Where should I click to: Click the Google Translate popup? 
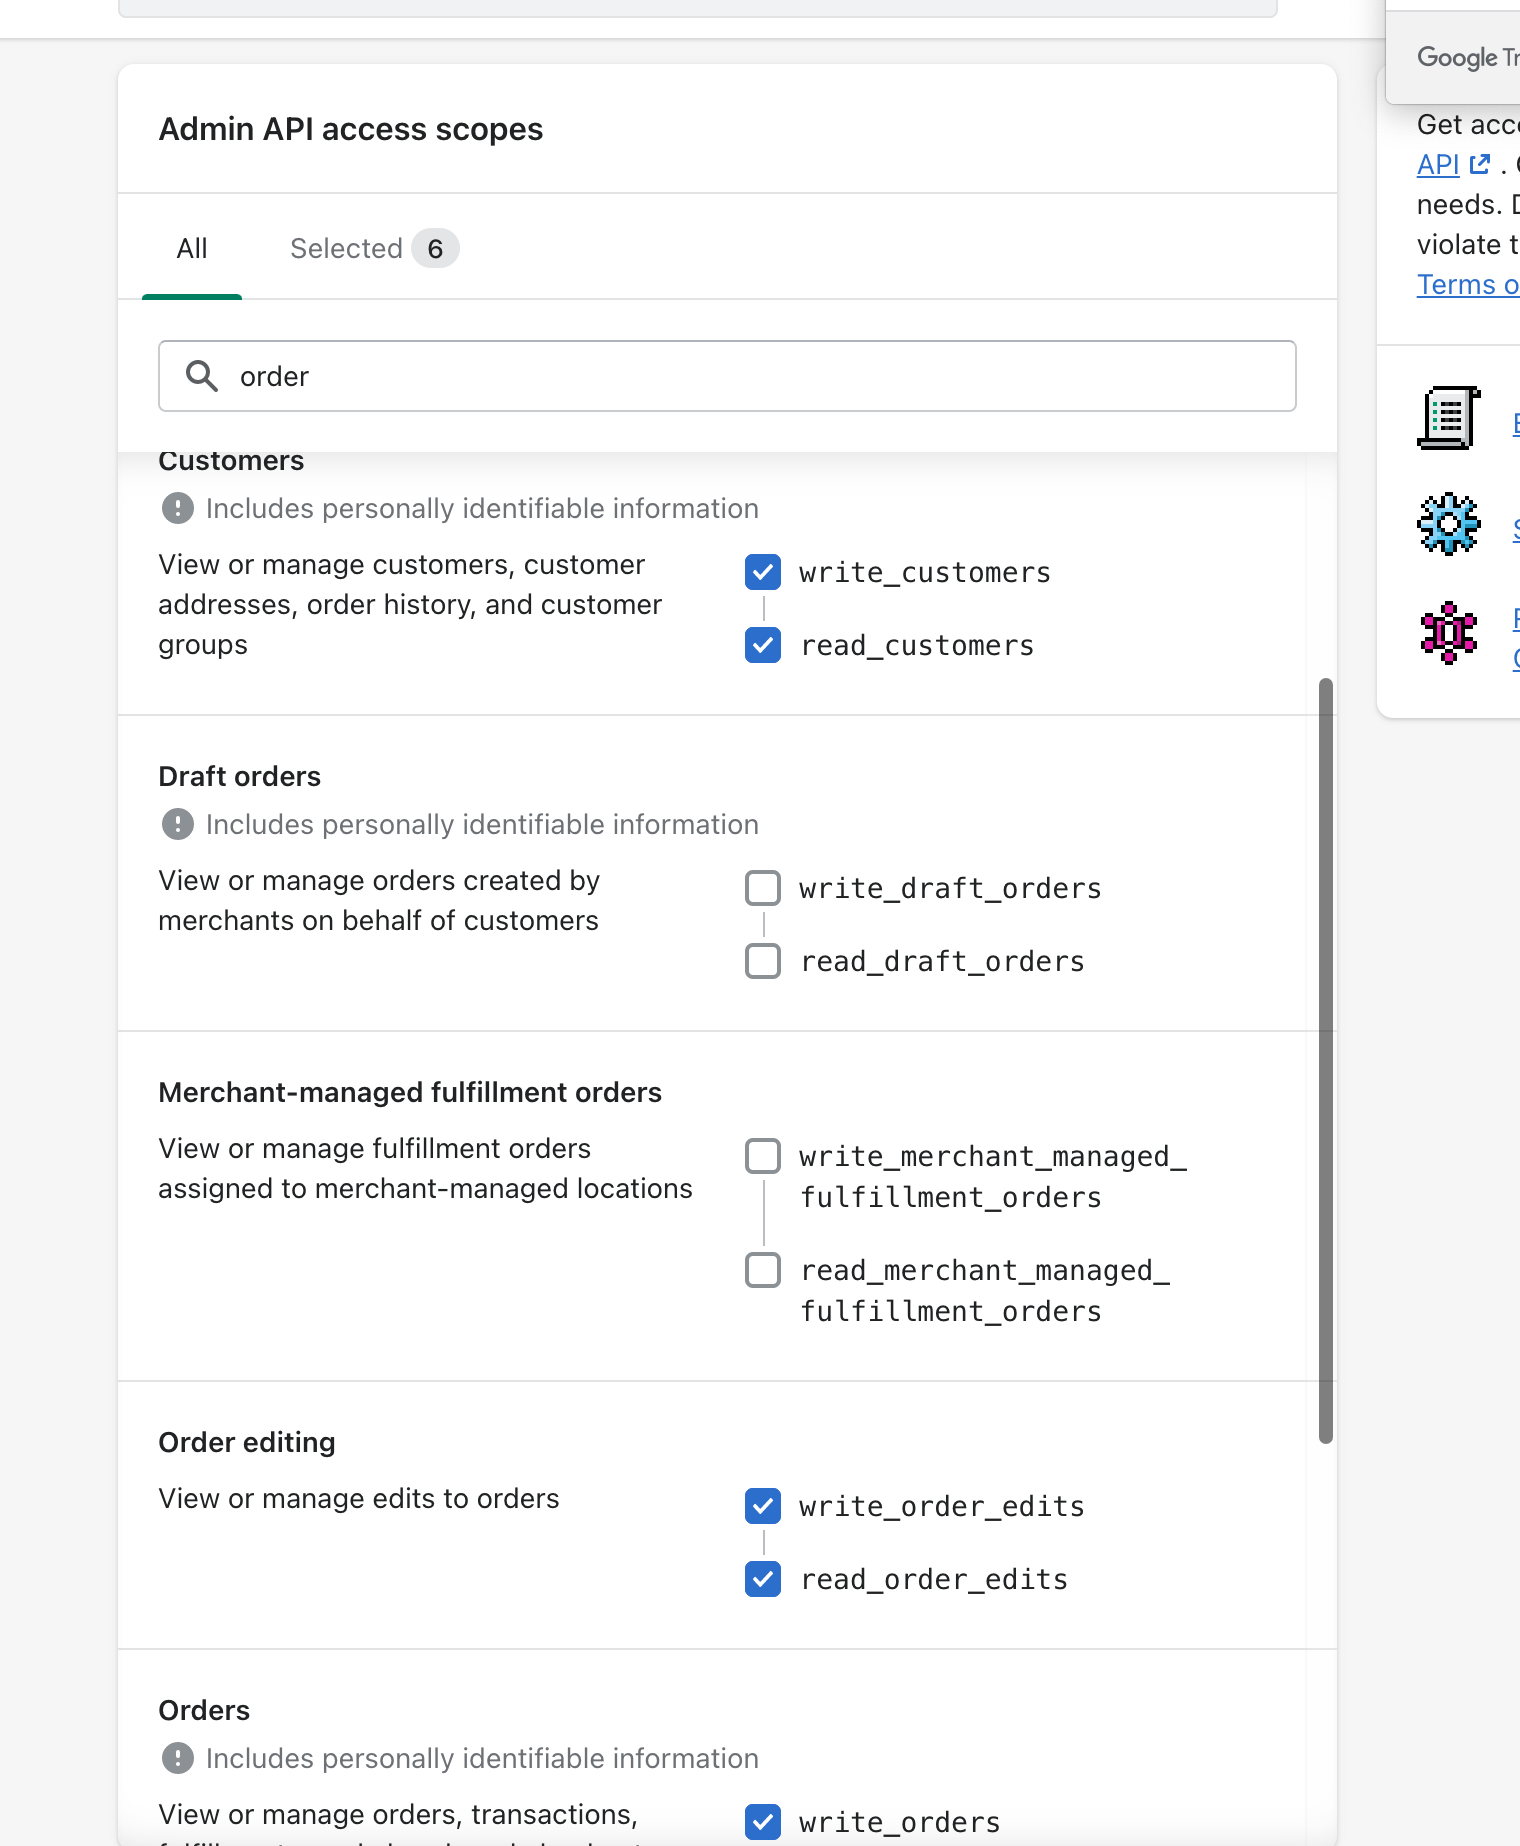click(1453, 52)
